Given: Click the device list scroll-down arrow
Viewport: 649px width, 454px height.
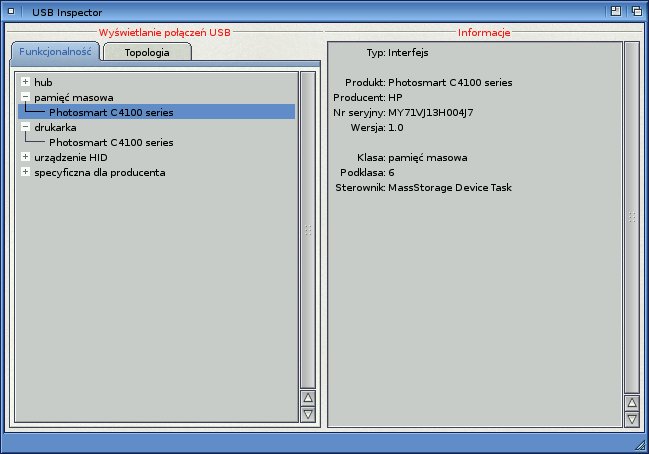Looking at the screenshot, I should pyautogui.click(x=308, y=414).
